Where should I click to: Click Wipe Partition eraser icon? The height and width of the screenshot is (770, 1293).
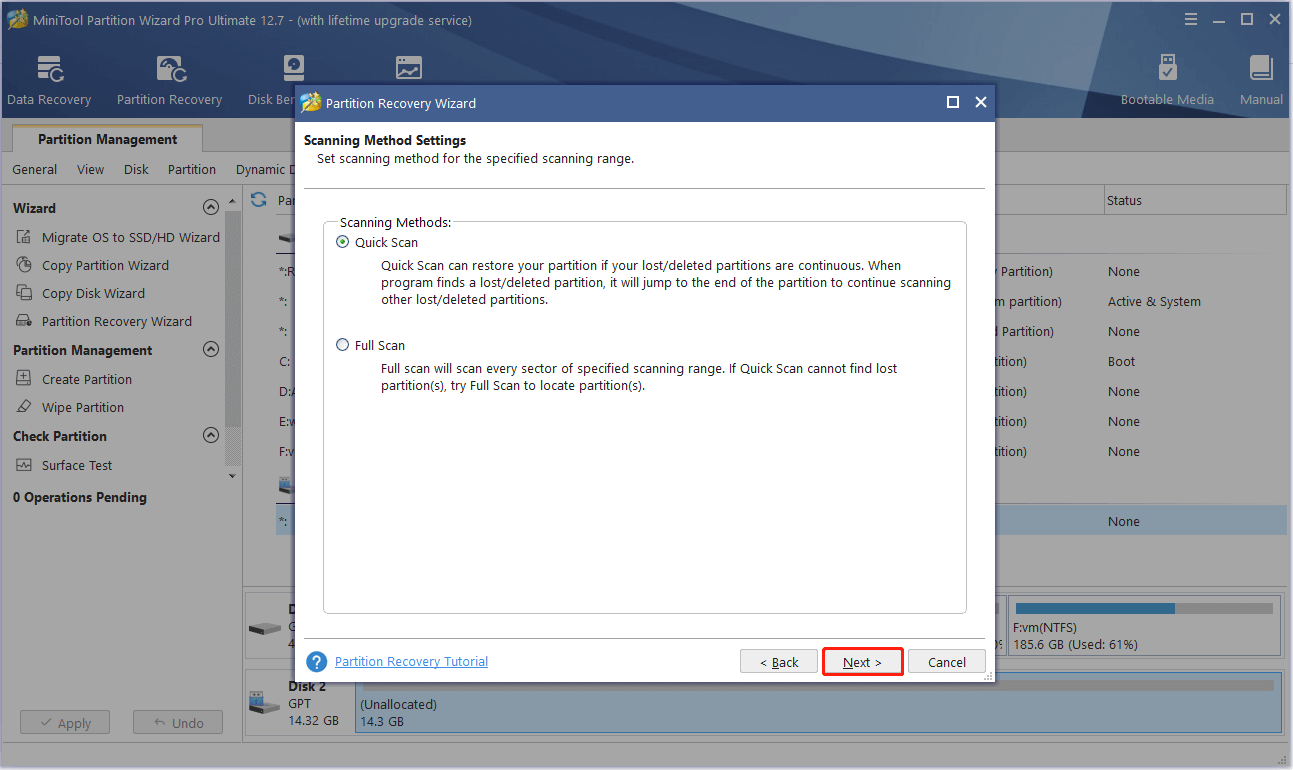click(x=24, y=407)
